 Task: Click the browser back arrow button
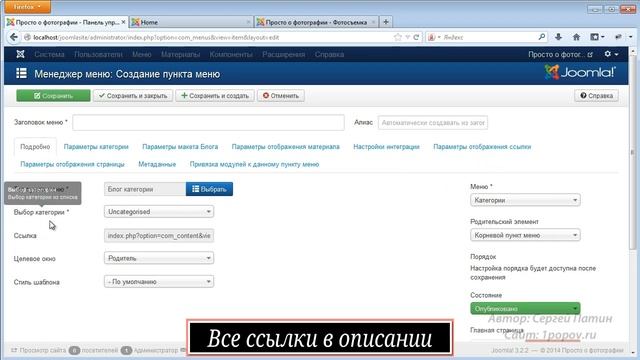click(x=13, y=37)
